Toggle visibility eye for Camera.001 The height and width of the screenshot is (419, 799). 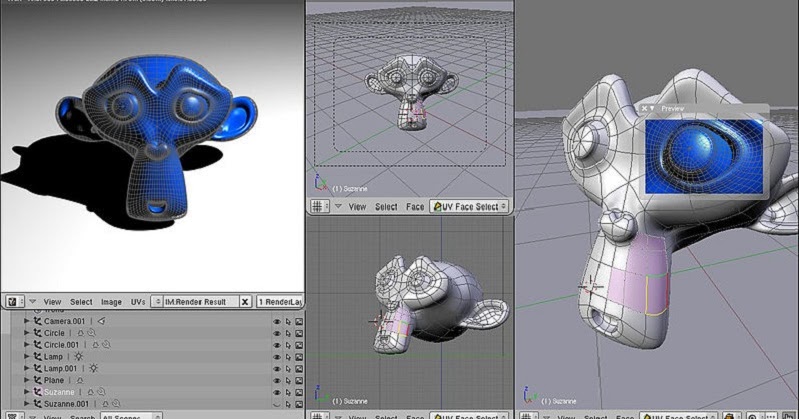277,322
